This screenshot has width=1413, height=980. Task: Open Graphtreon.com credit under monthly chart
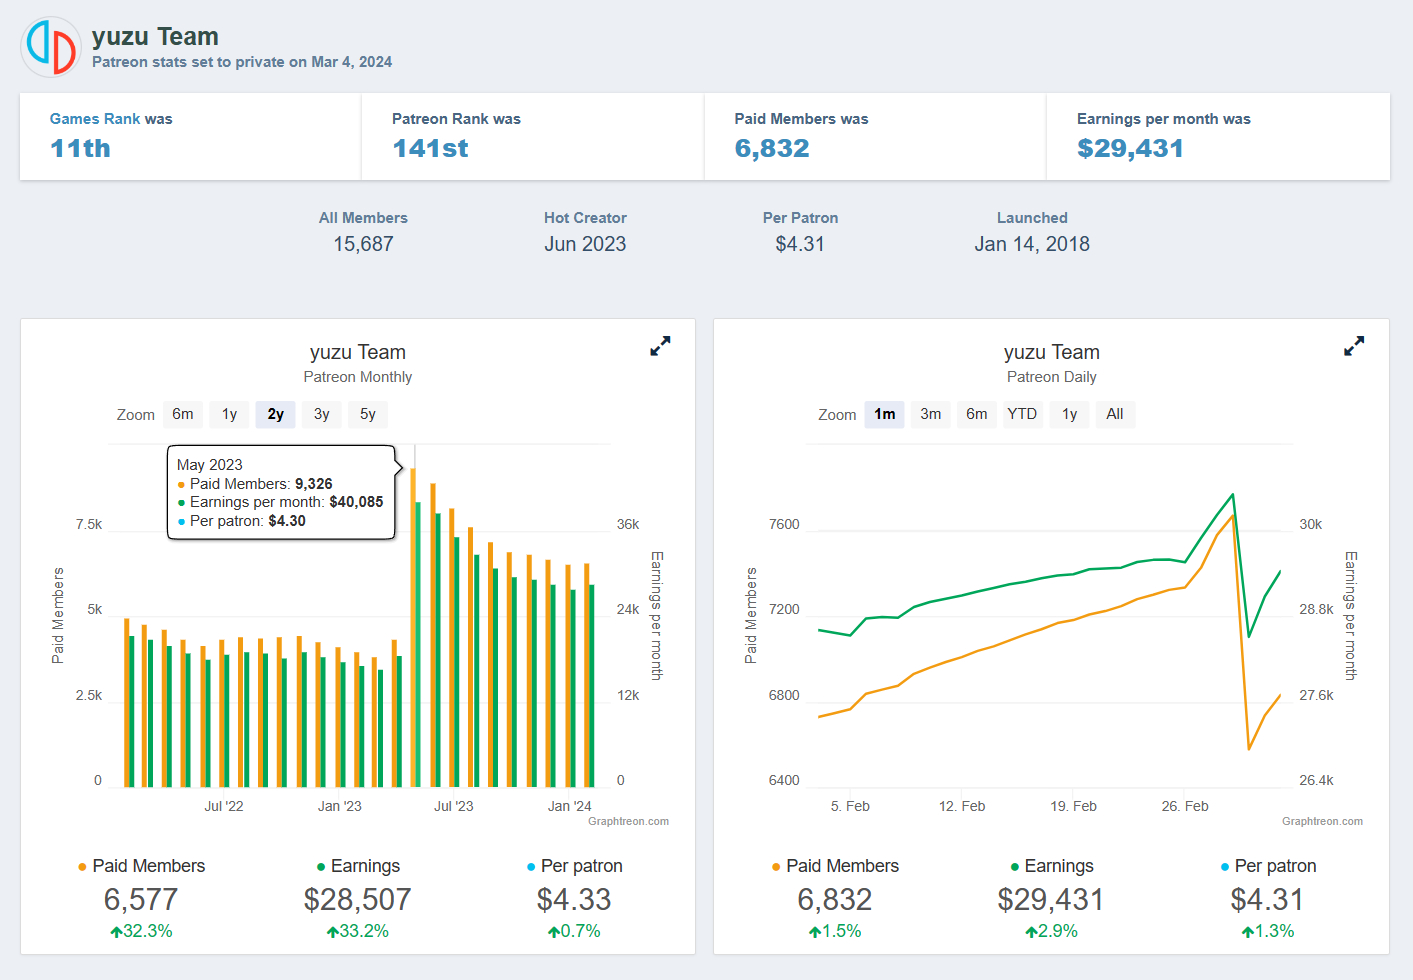[x=628, y=821]
